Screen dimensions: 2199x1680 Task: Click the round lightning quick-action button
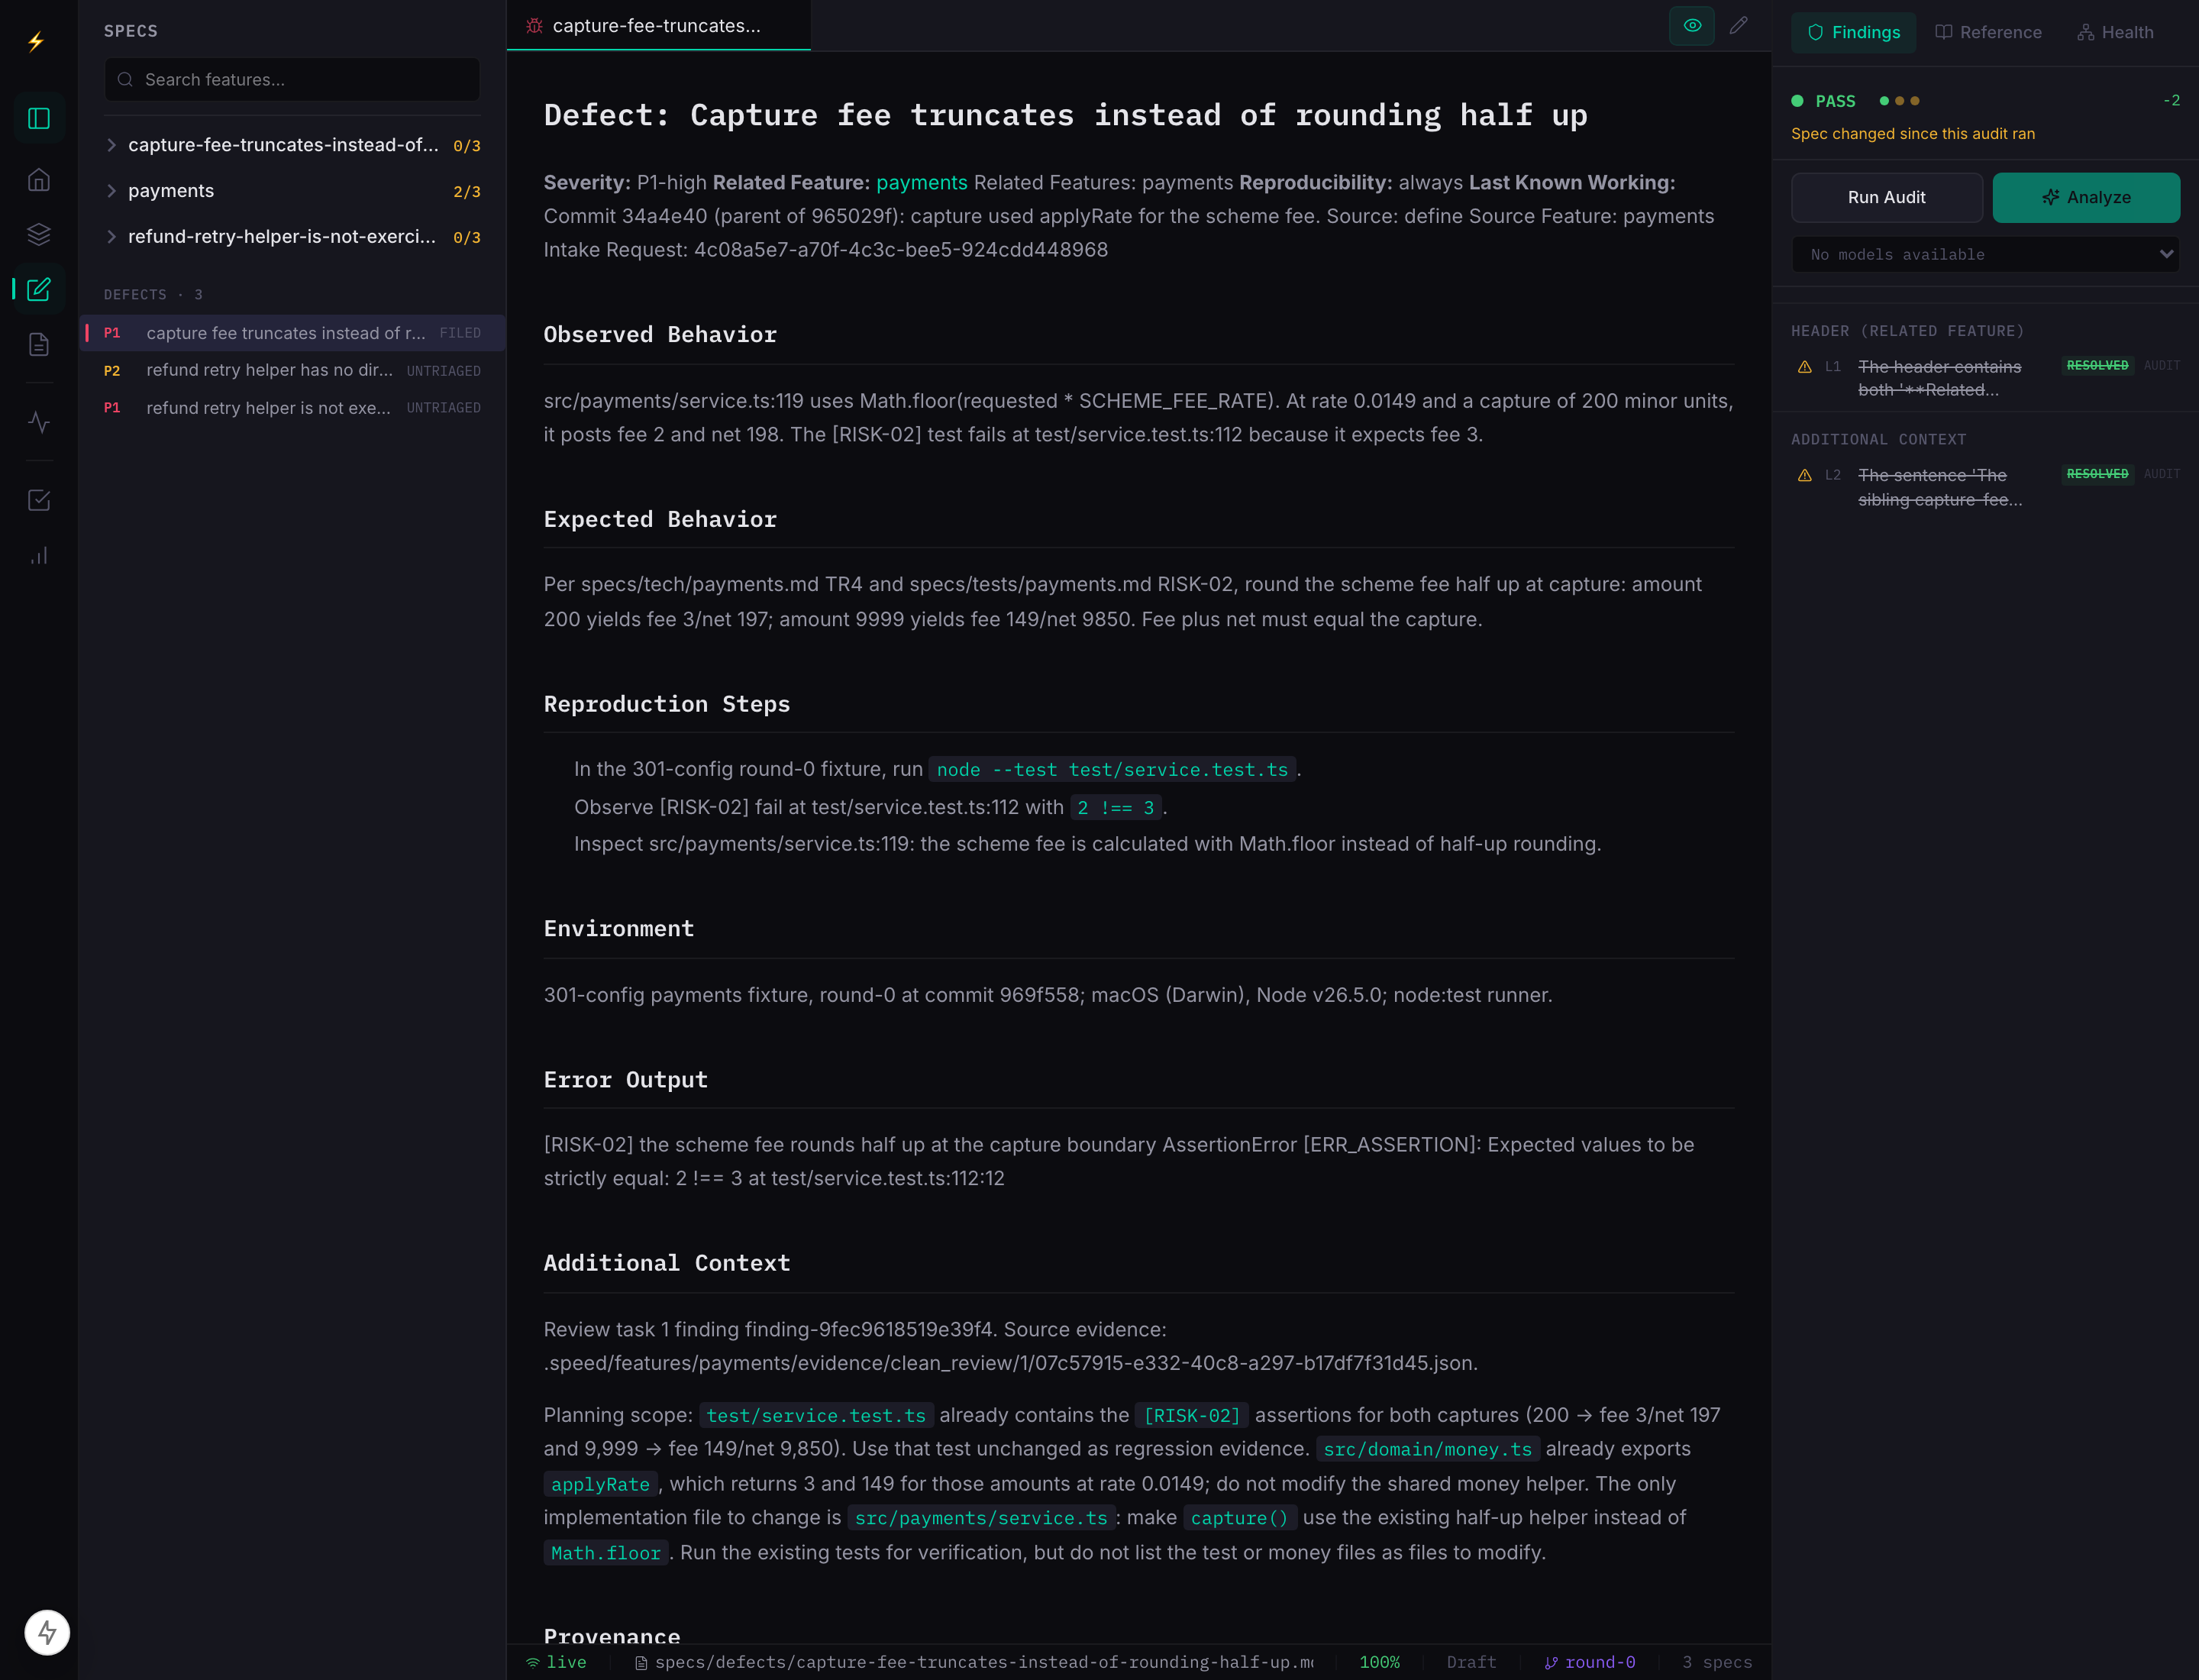pos(47,1632)
